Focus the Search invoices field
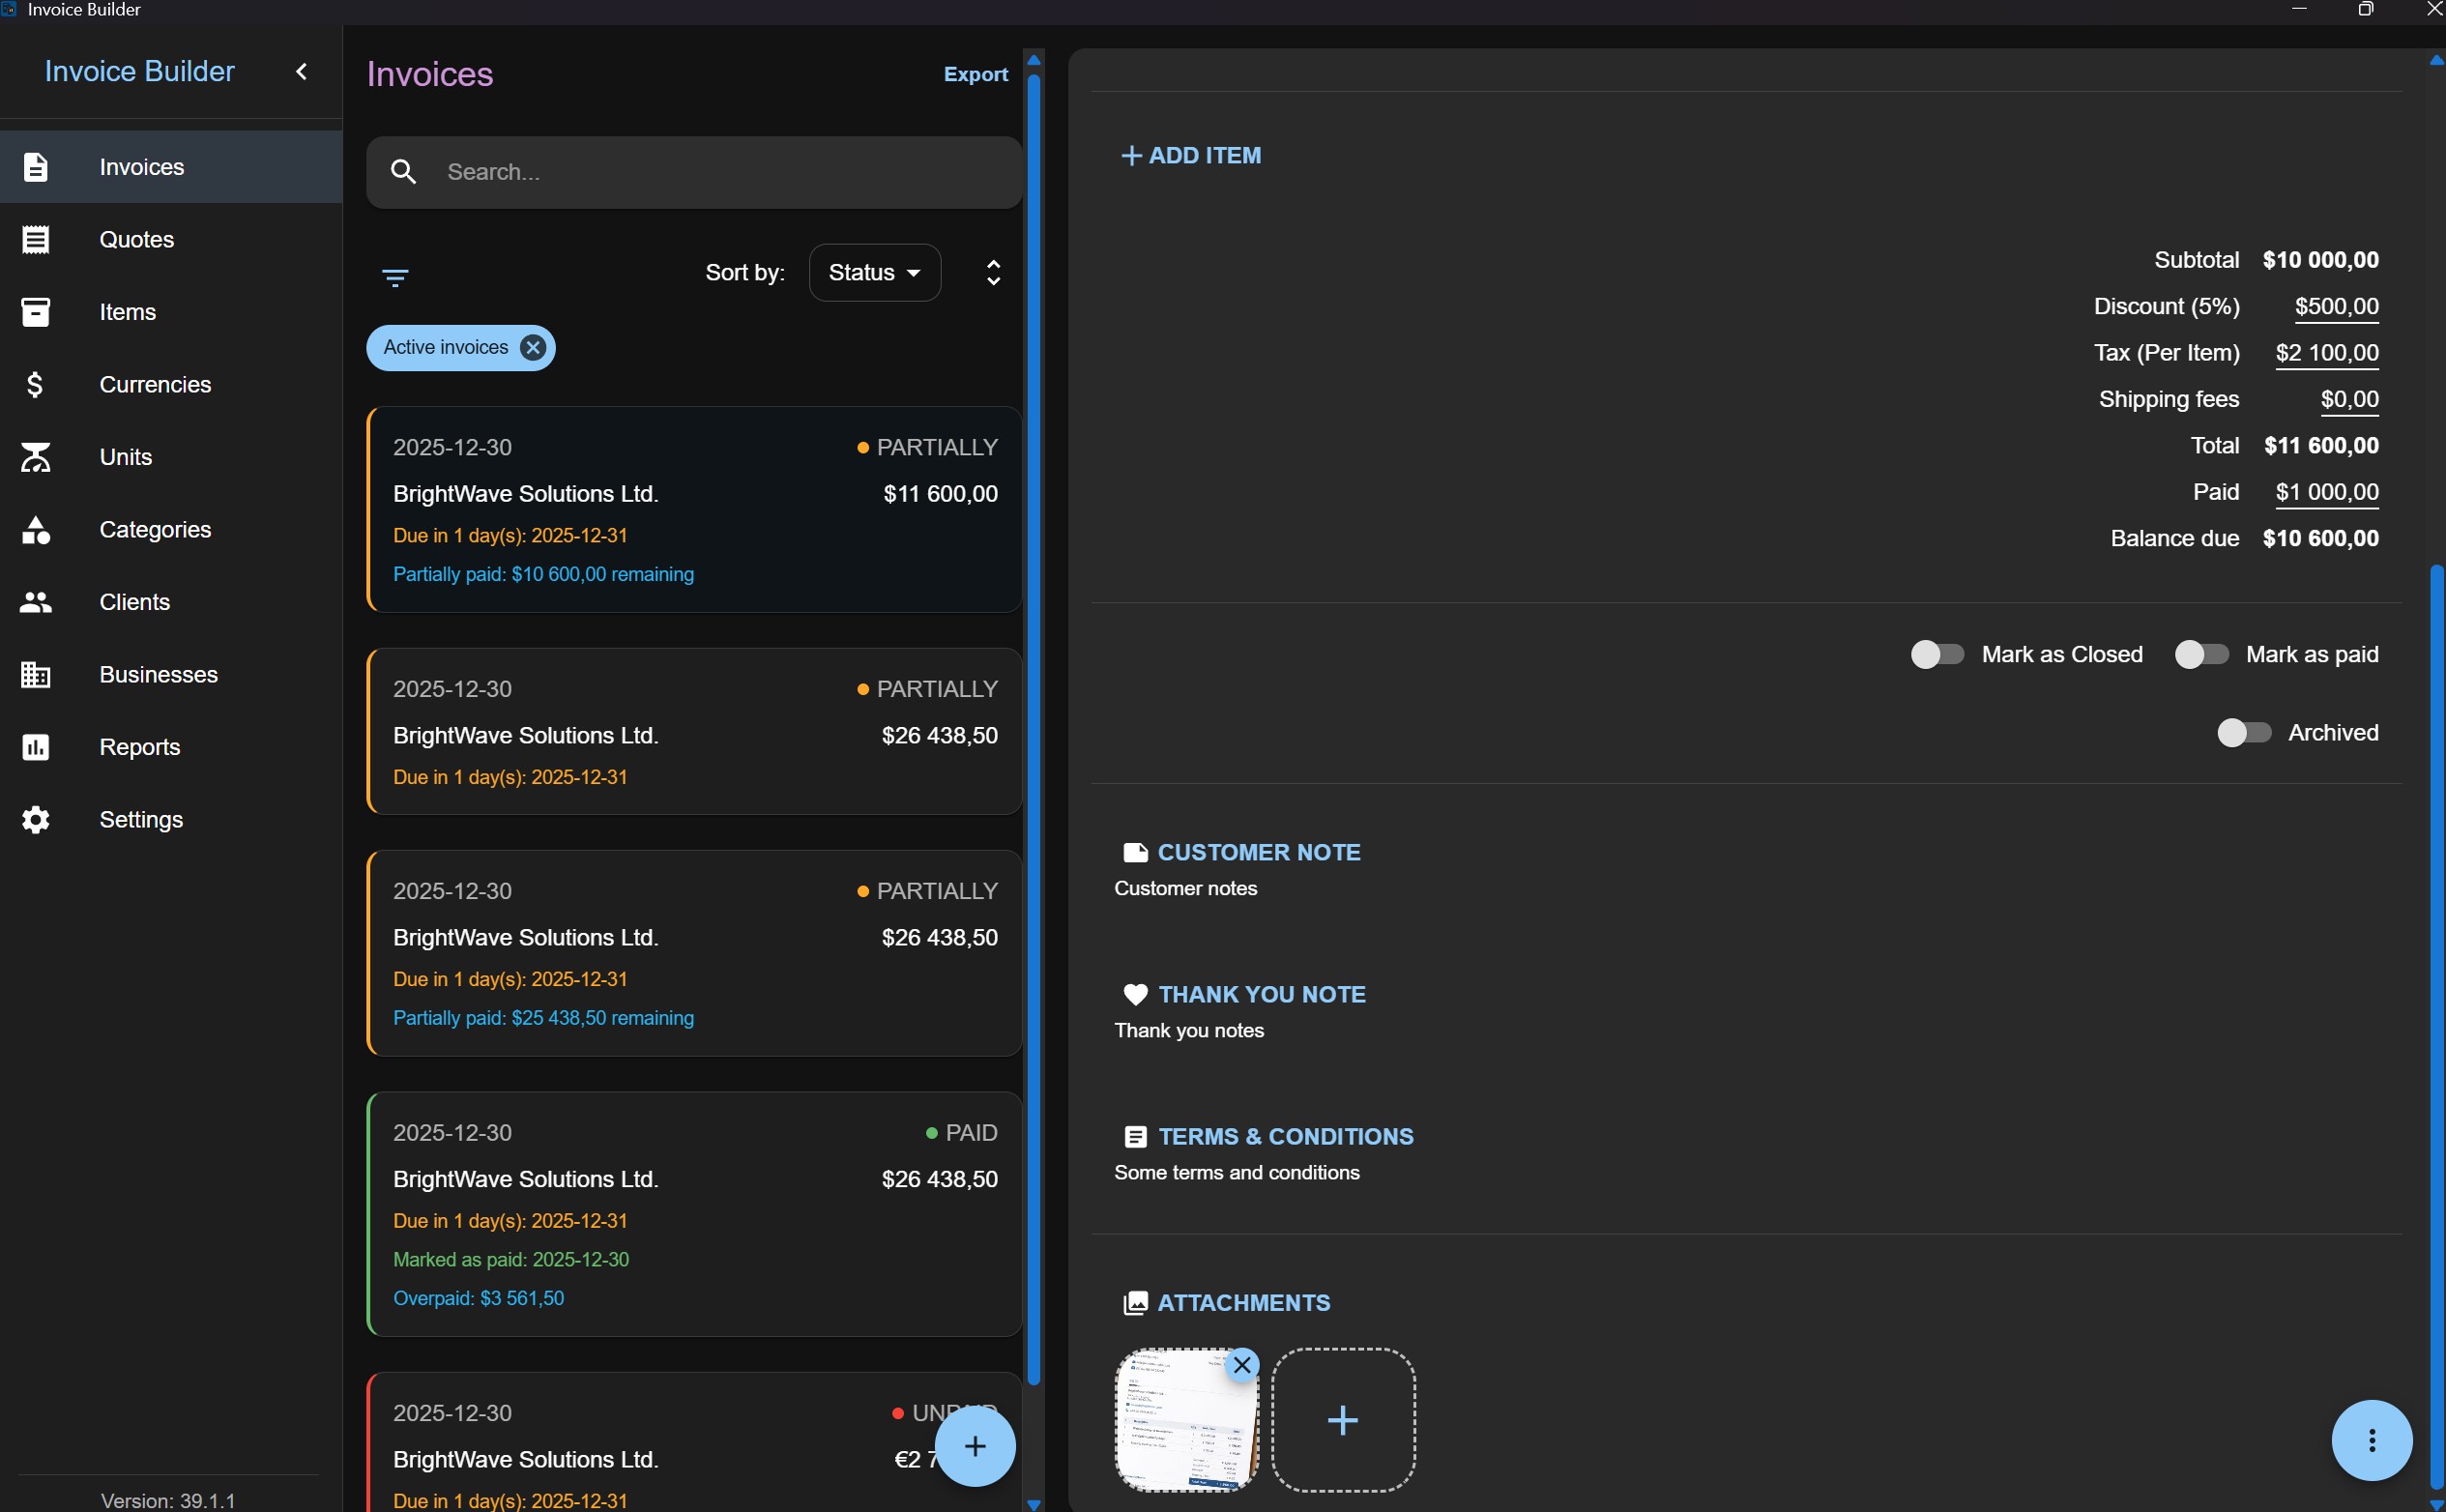Screen dimensions: 2446x1512 coord(694,172)
